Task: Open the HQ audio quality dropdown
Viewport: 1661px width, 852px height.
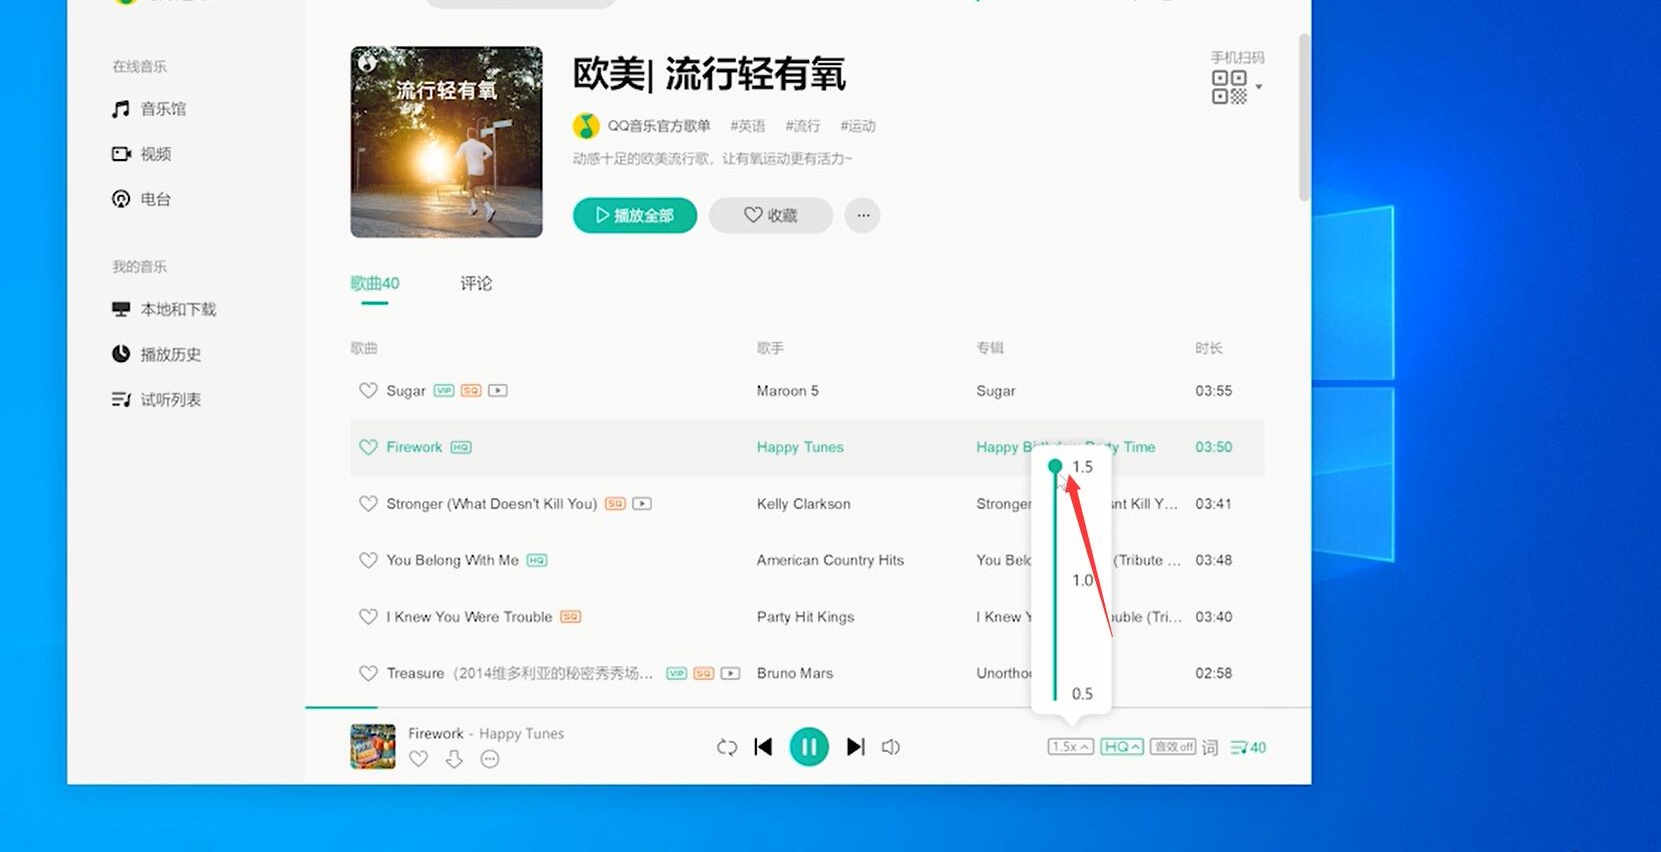Action: coord(1122,747)
